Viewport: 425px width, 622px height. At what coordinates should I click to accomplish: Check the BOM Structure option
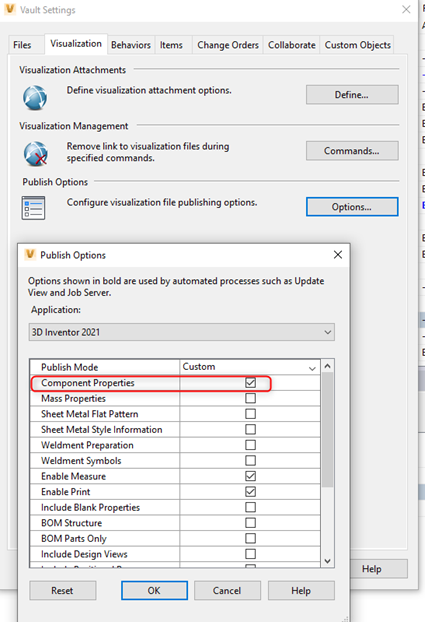pyautogui.click(x=250, y=523)
